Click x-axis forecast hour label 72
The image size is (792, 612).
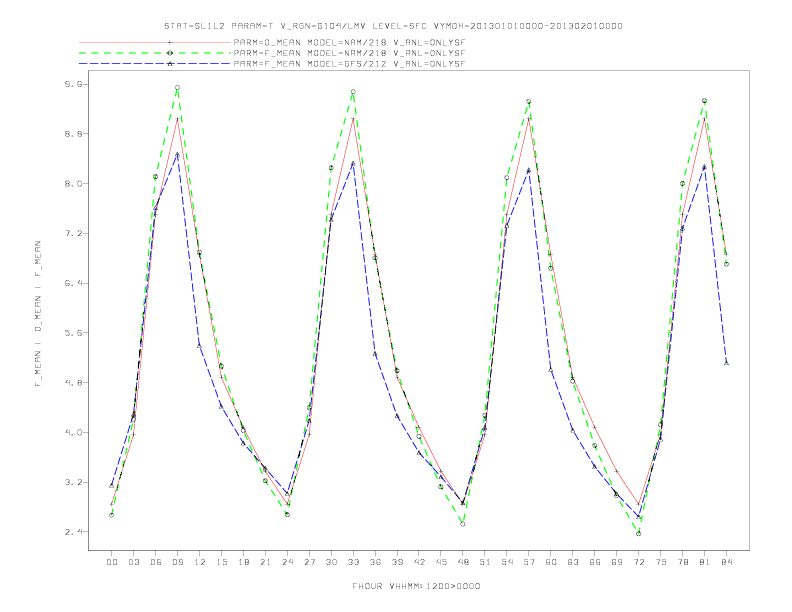[x=638, y=562]
